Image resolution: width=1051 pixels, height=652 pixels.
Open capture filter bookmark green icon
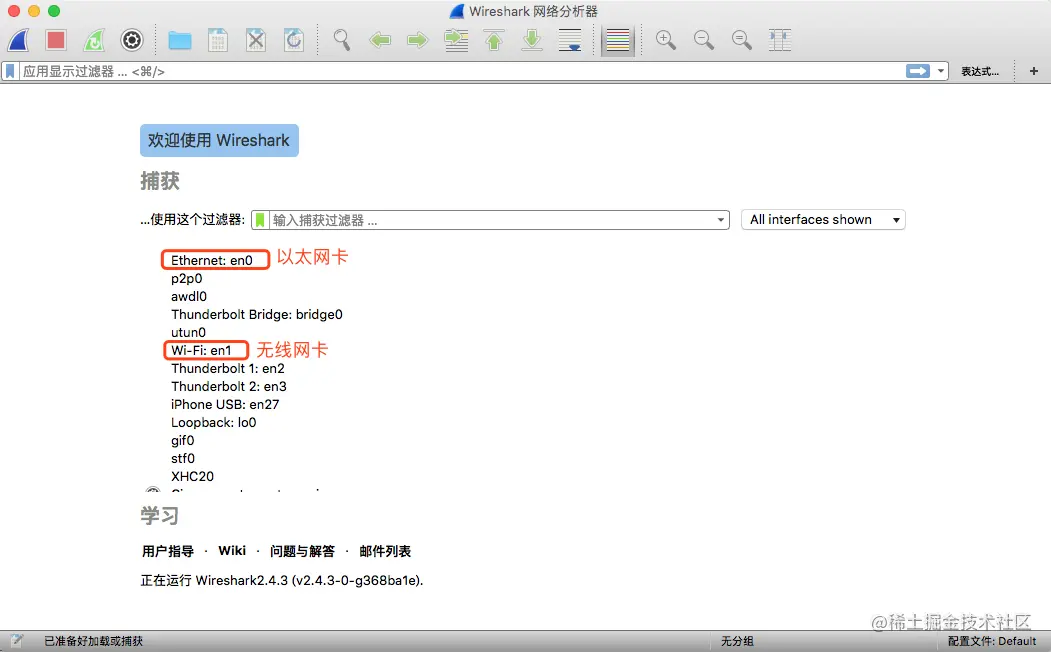point(260,220)
